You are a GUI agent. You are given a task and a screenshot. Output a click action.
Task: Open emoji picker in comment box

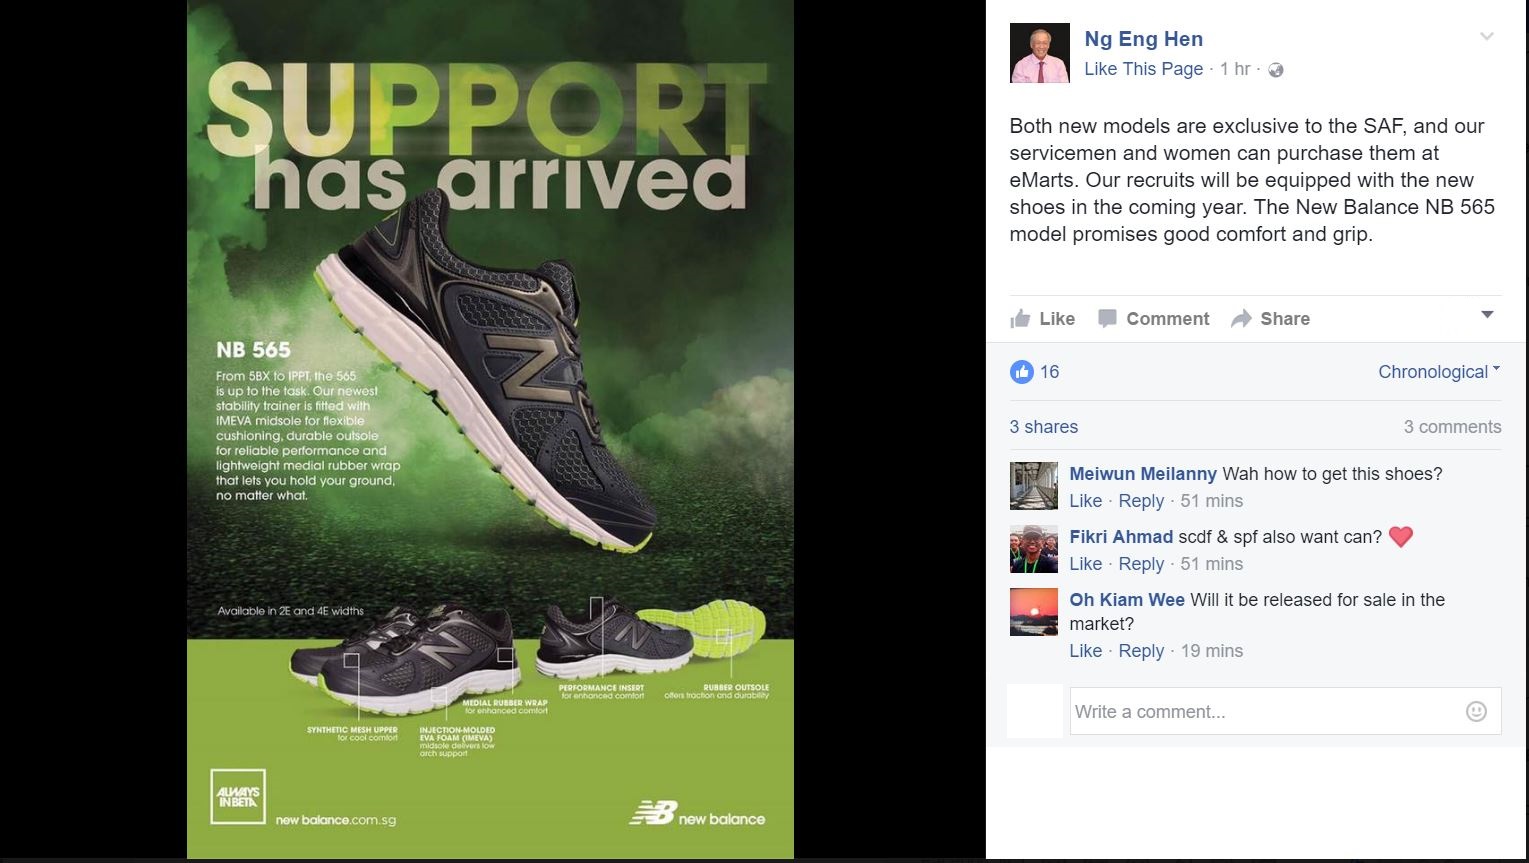pyautogui.click(x=1476, y=711)
